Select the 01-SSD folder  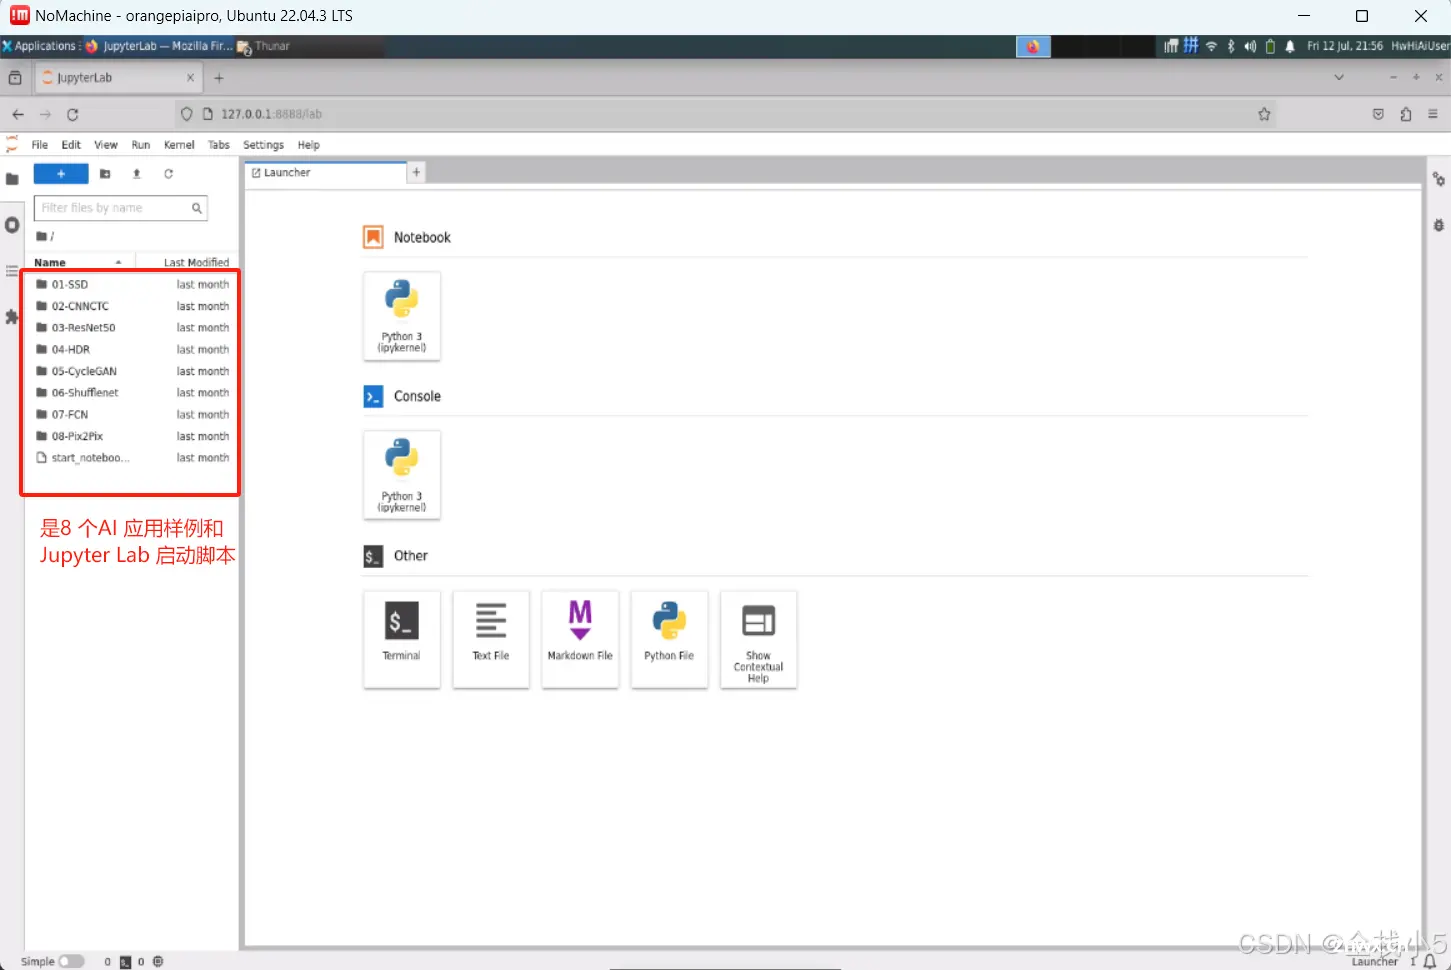click(x=132, y=285)
